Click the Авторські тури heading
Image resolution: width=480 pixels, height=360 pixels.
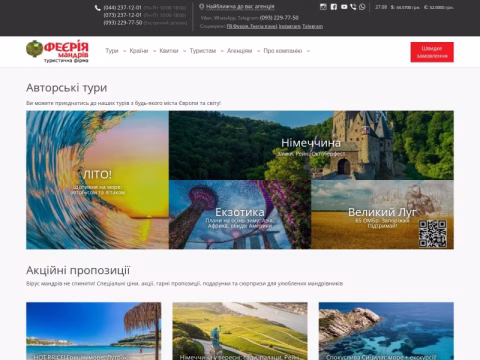point(67,88)
